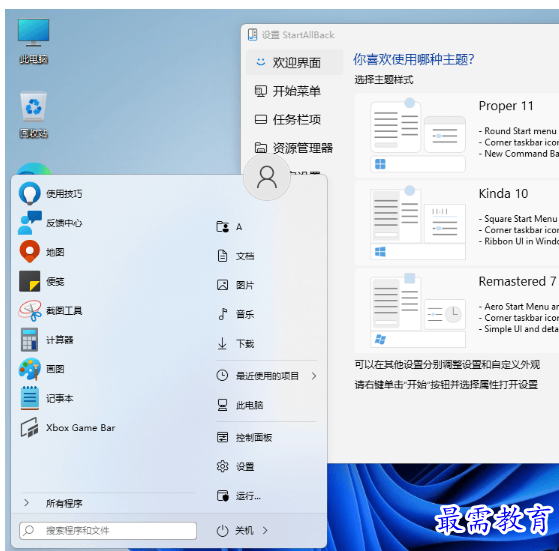Open the 下载 Downloads folder
The image size is (559, 551).
click(x=236, y=344)
